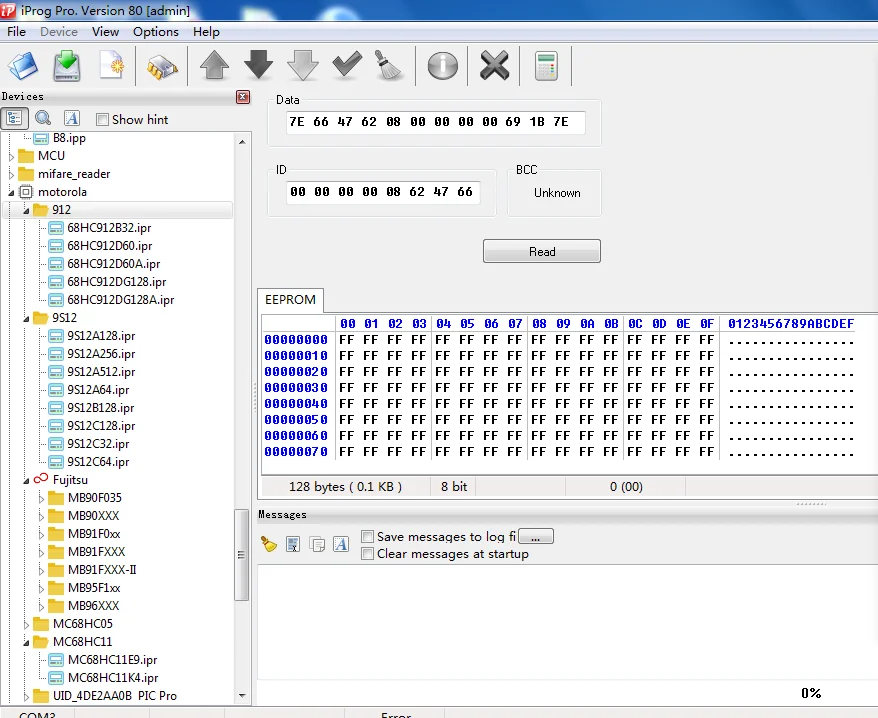Expand the MB90F035 folder
The image size is (878, 718).
[41, 498]
